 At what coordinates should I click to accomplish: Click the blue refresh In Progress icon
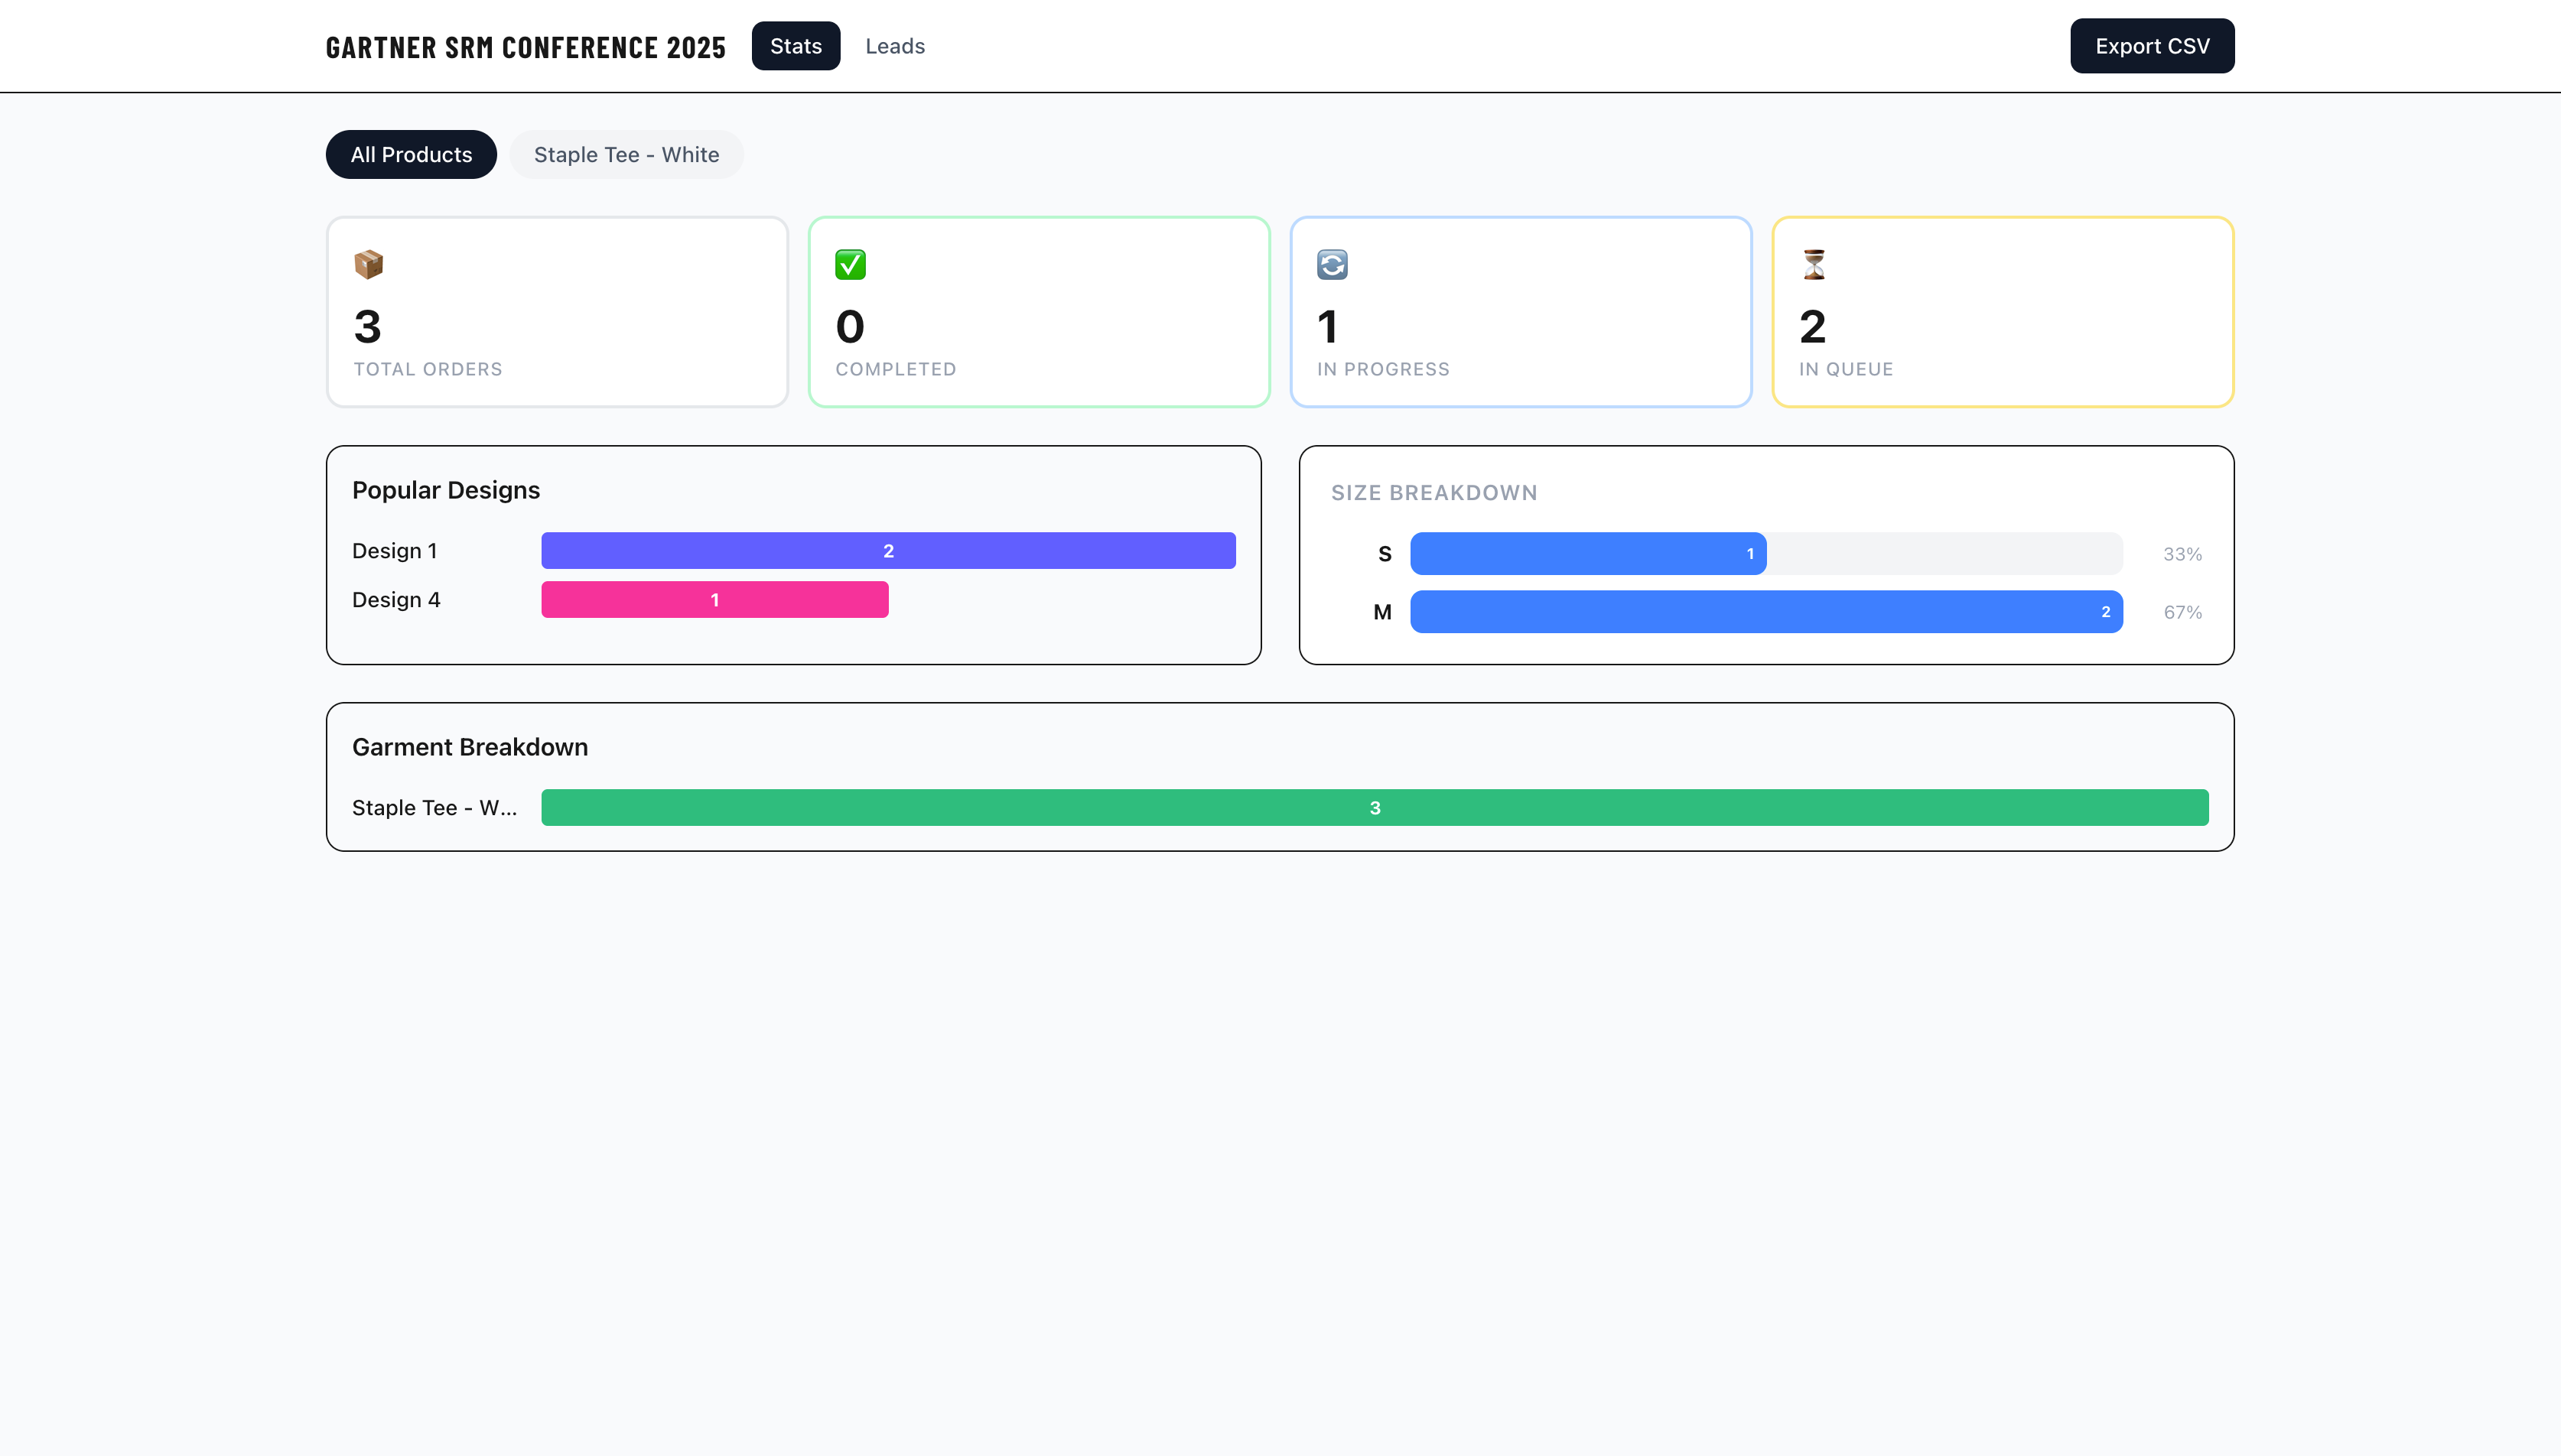(x=1332, y=264)
